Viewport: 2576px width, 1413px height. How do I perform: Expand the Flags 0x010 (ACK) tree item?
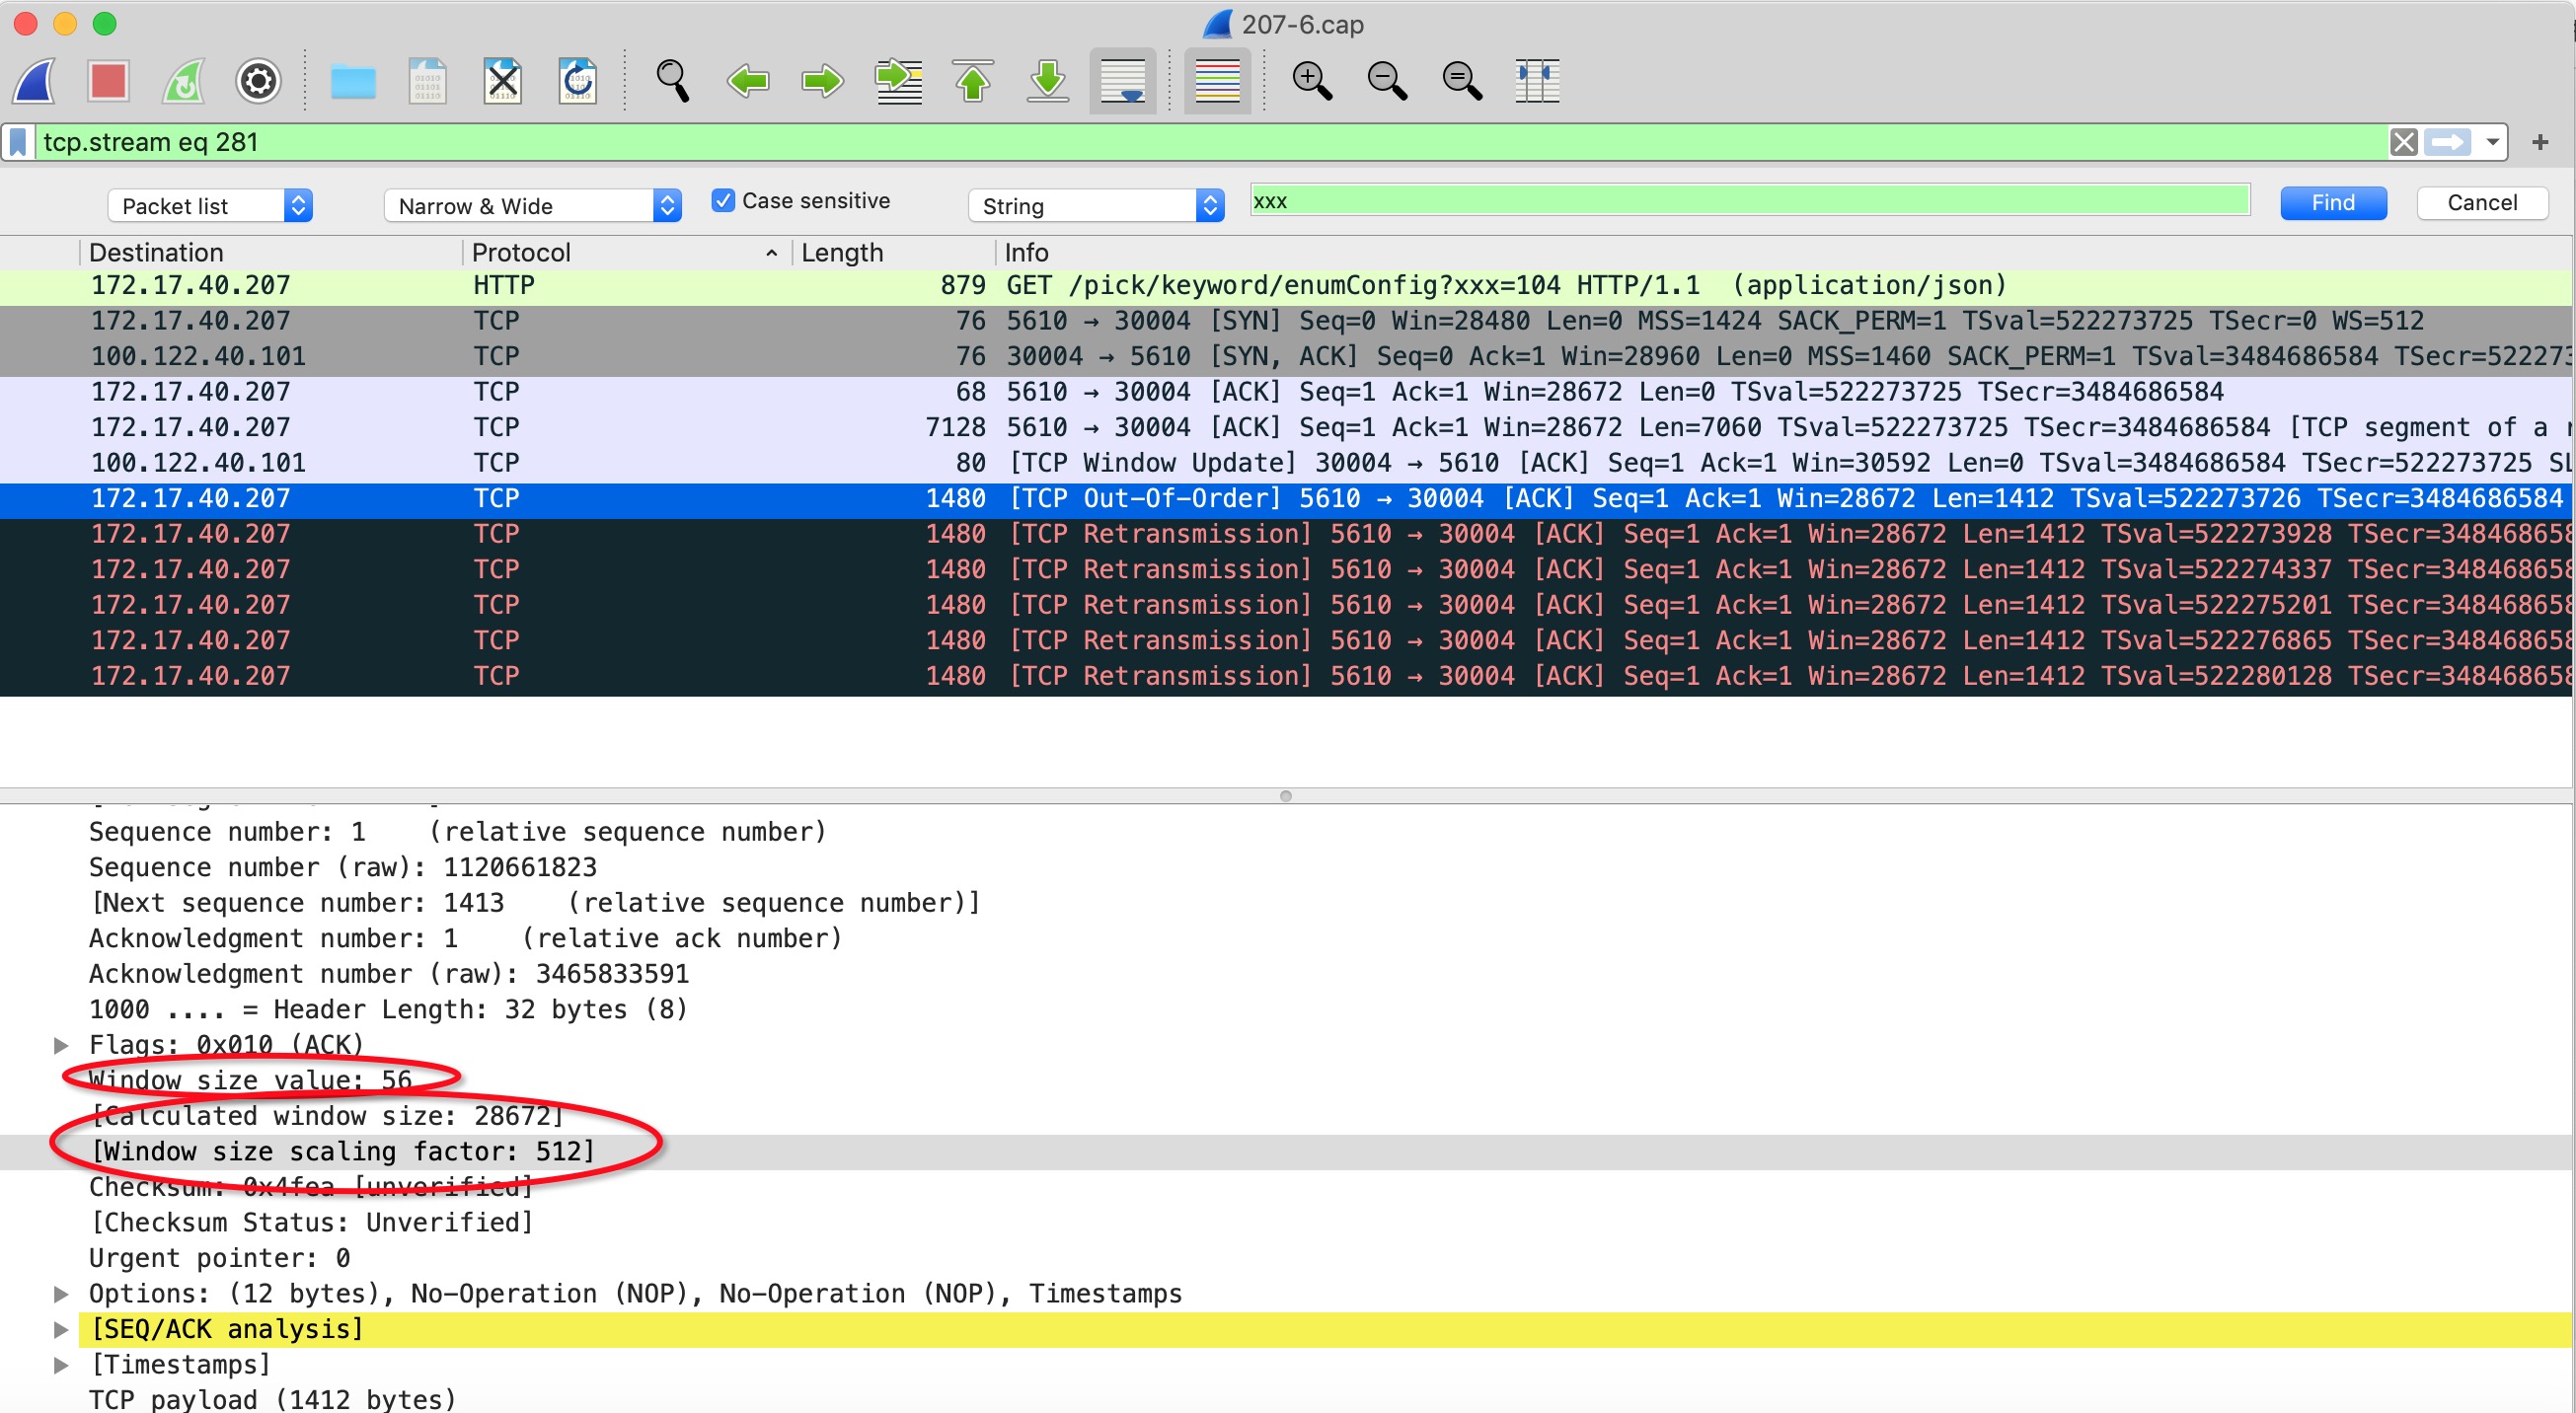(61, 1045)
